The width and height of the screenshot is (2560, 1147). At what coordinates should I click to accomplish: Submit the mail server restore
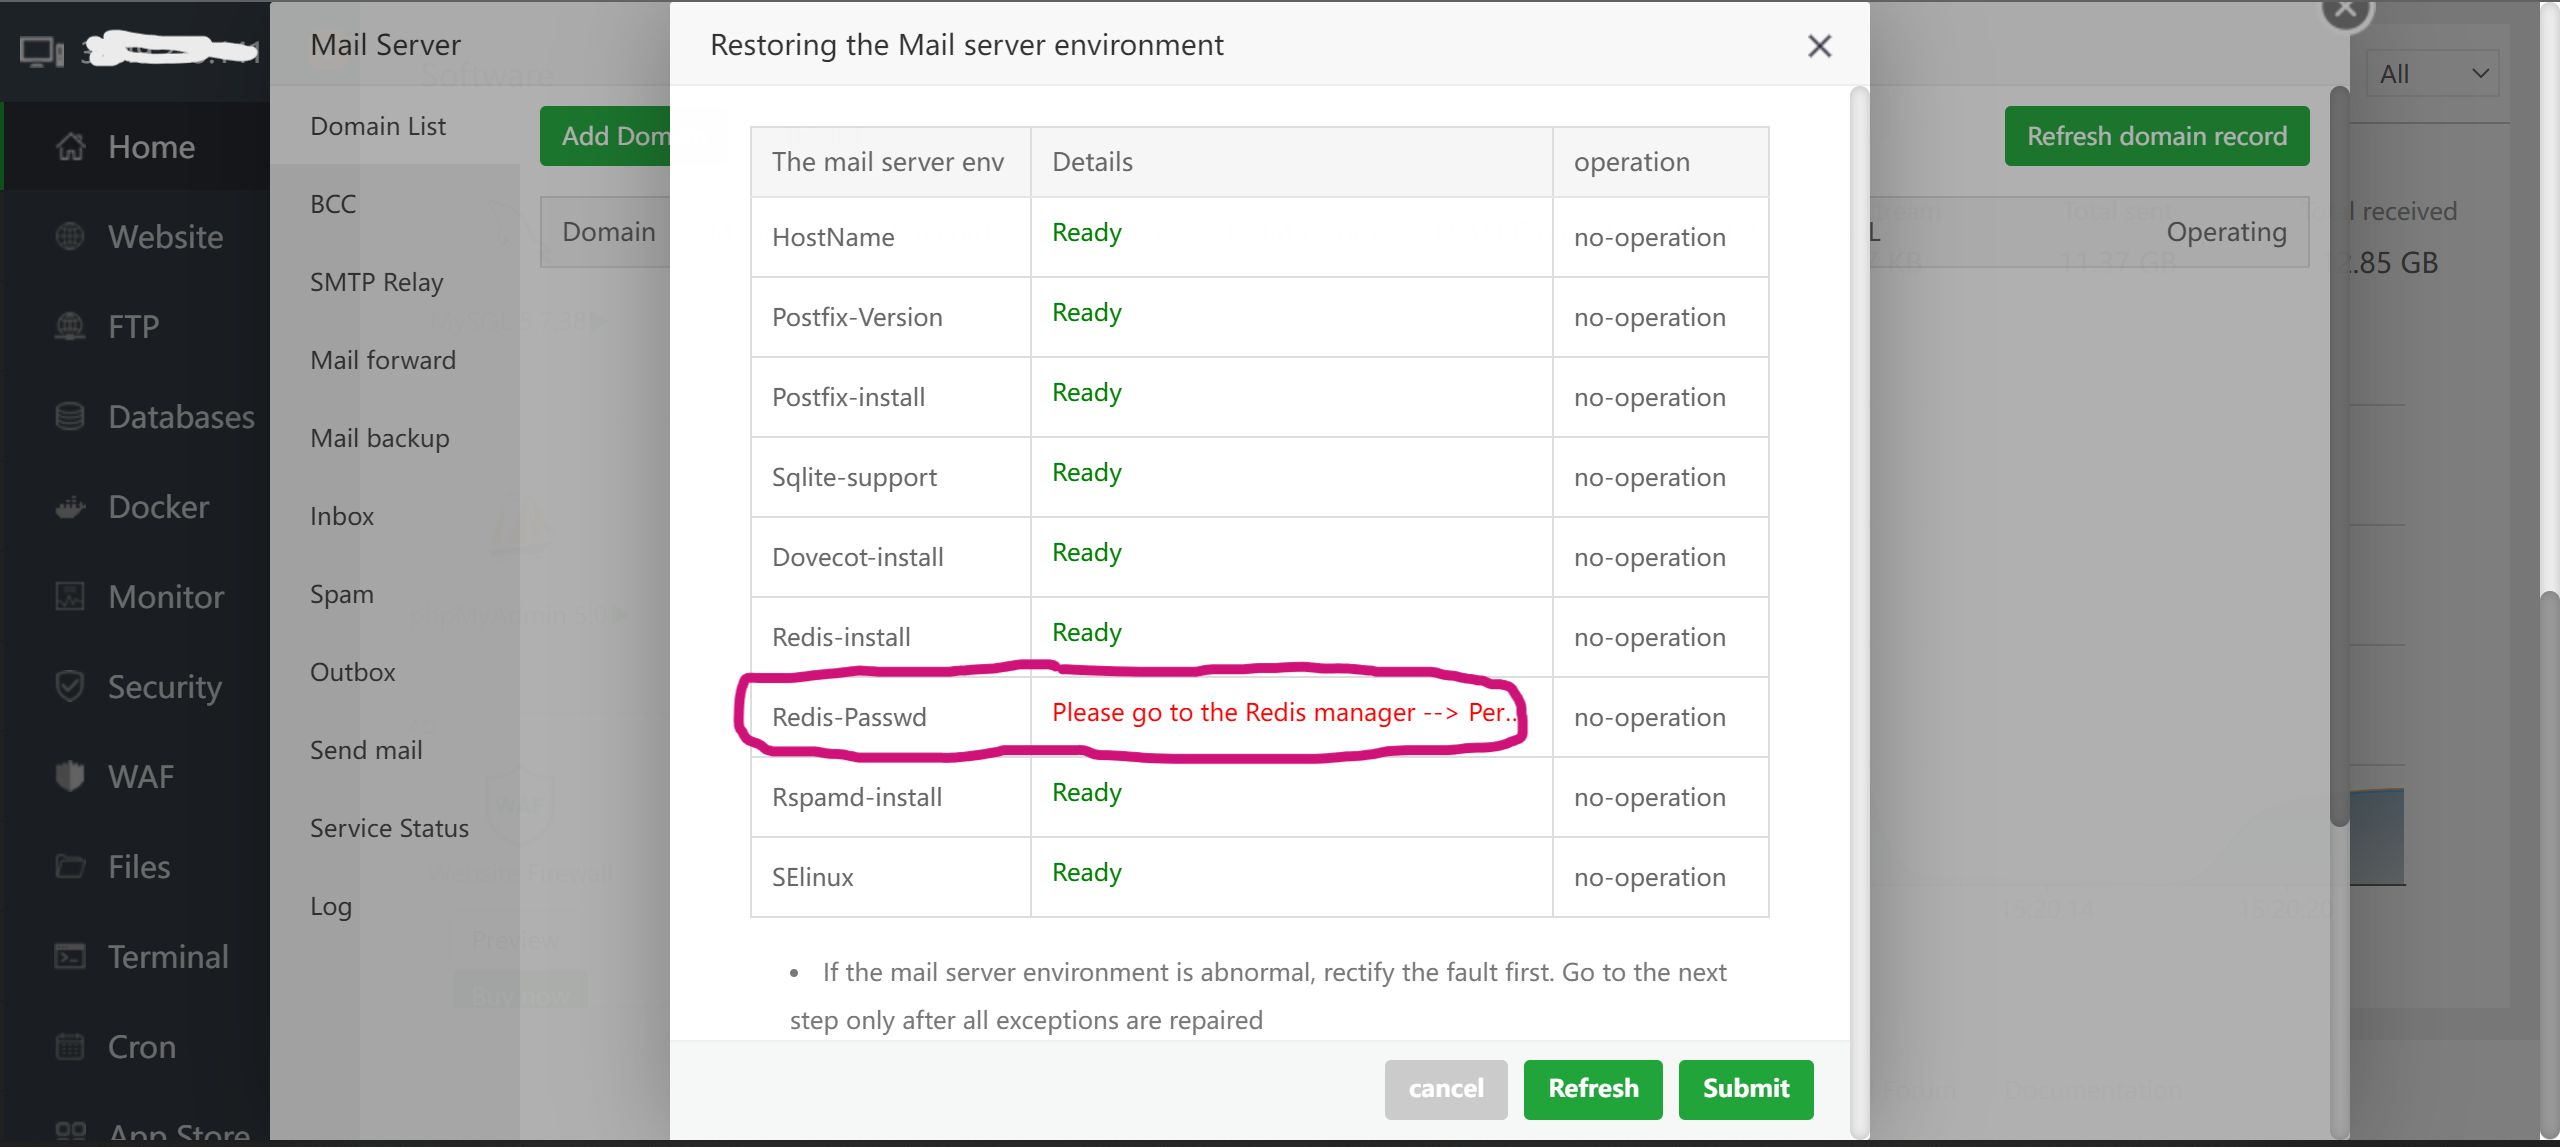click(1745, 1088)
